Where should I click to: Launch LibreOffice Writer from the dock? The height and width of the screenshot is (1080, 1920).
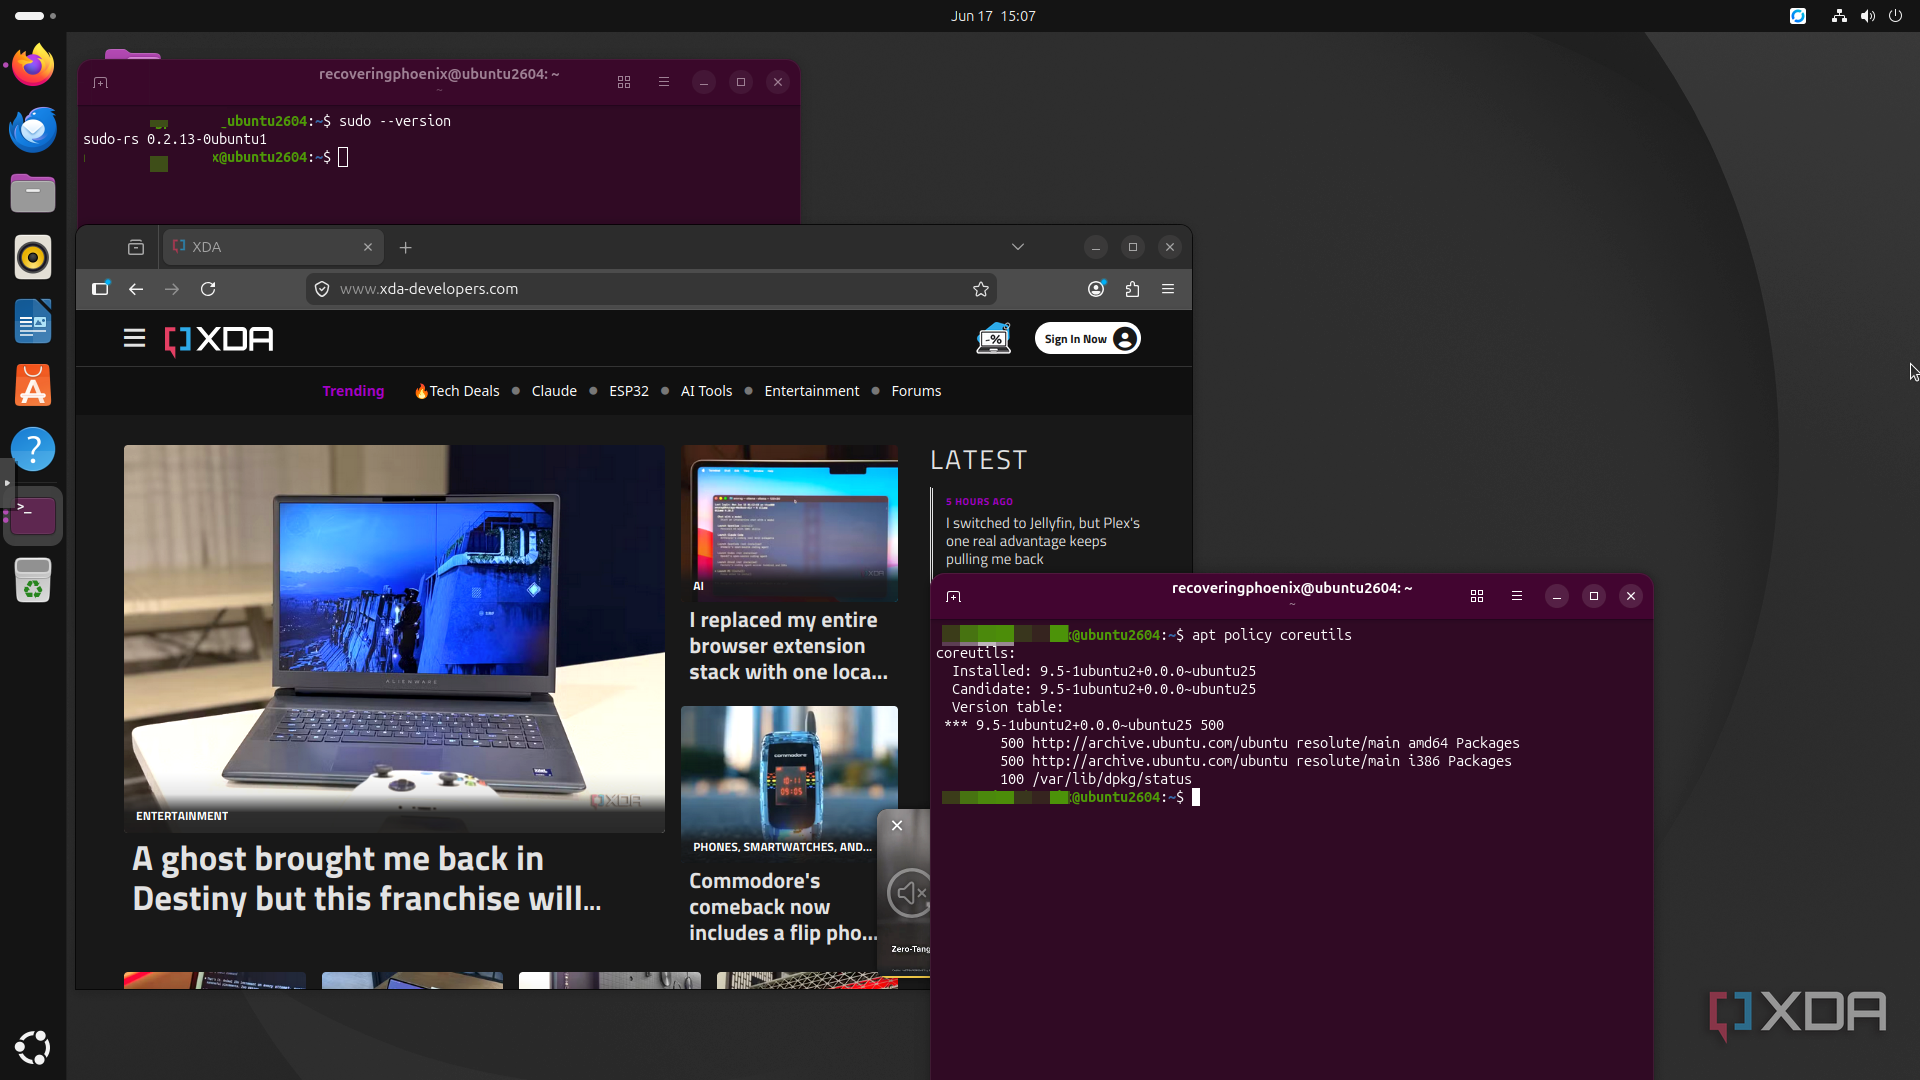pyautogui.click(x=33, y=321)
